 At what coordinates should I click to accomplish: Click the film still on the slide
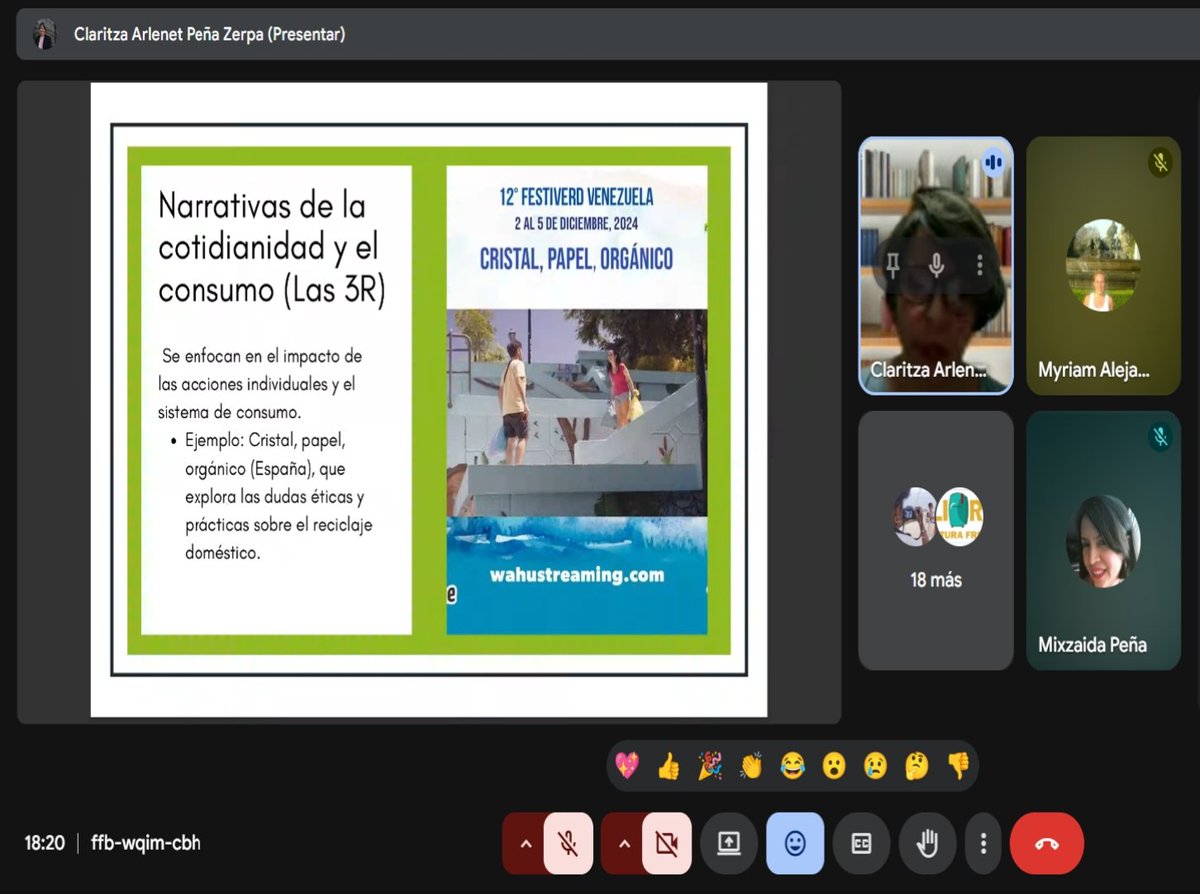[577, 412]
